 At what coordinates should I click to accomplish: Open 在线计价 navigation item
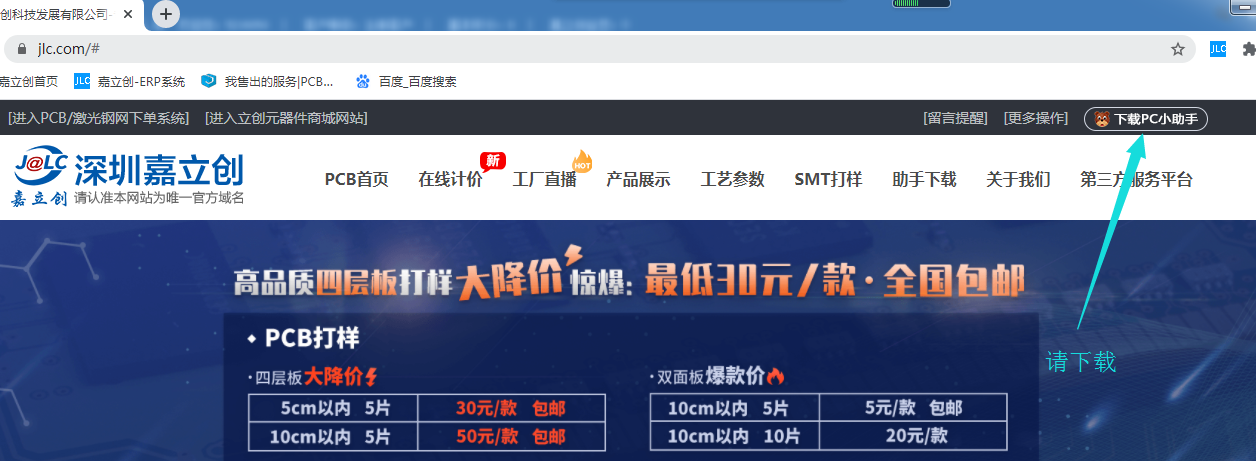[450, 180]
